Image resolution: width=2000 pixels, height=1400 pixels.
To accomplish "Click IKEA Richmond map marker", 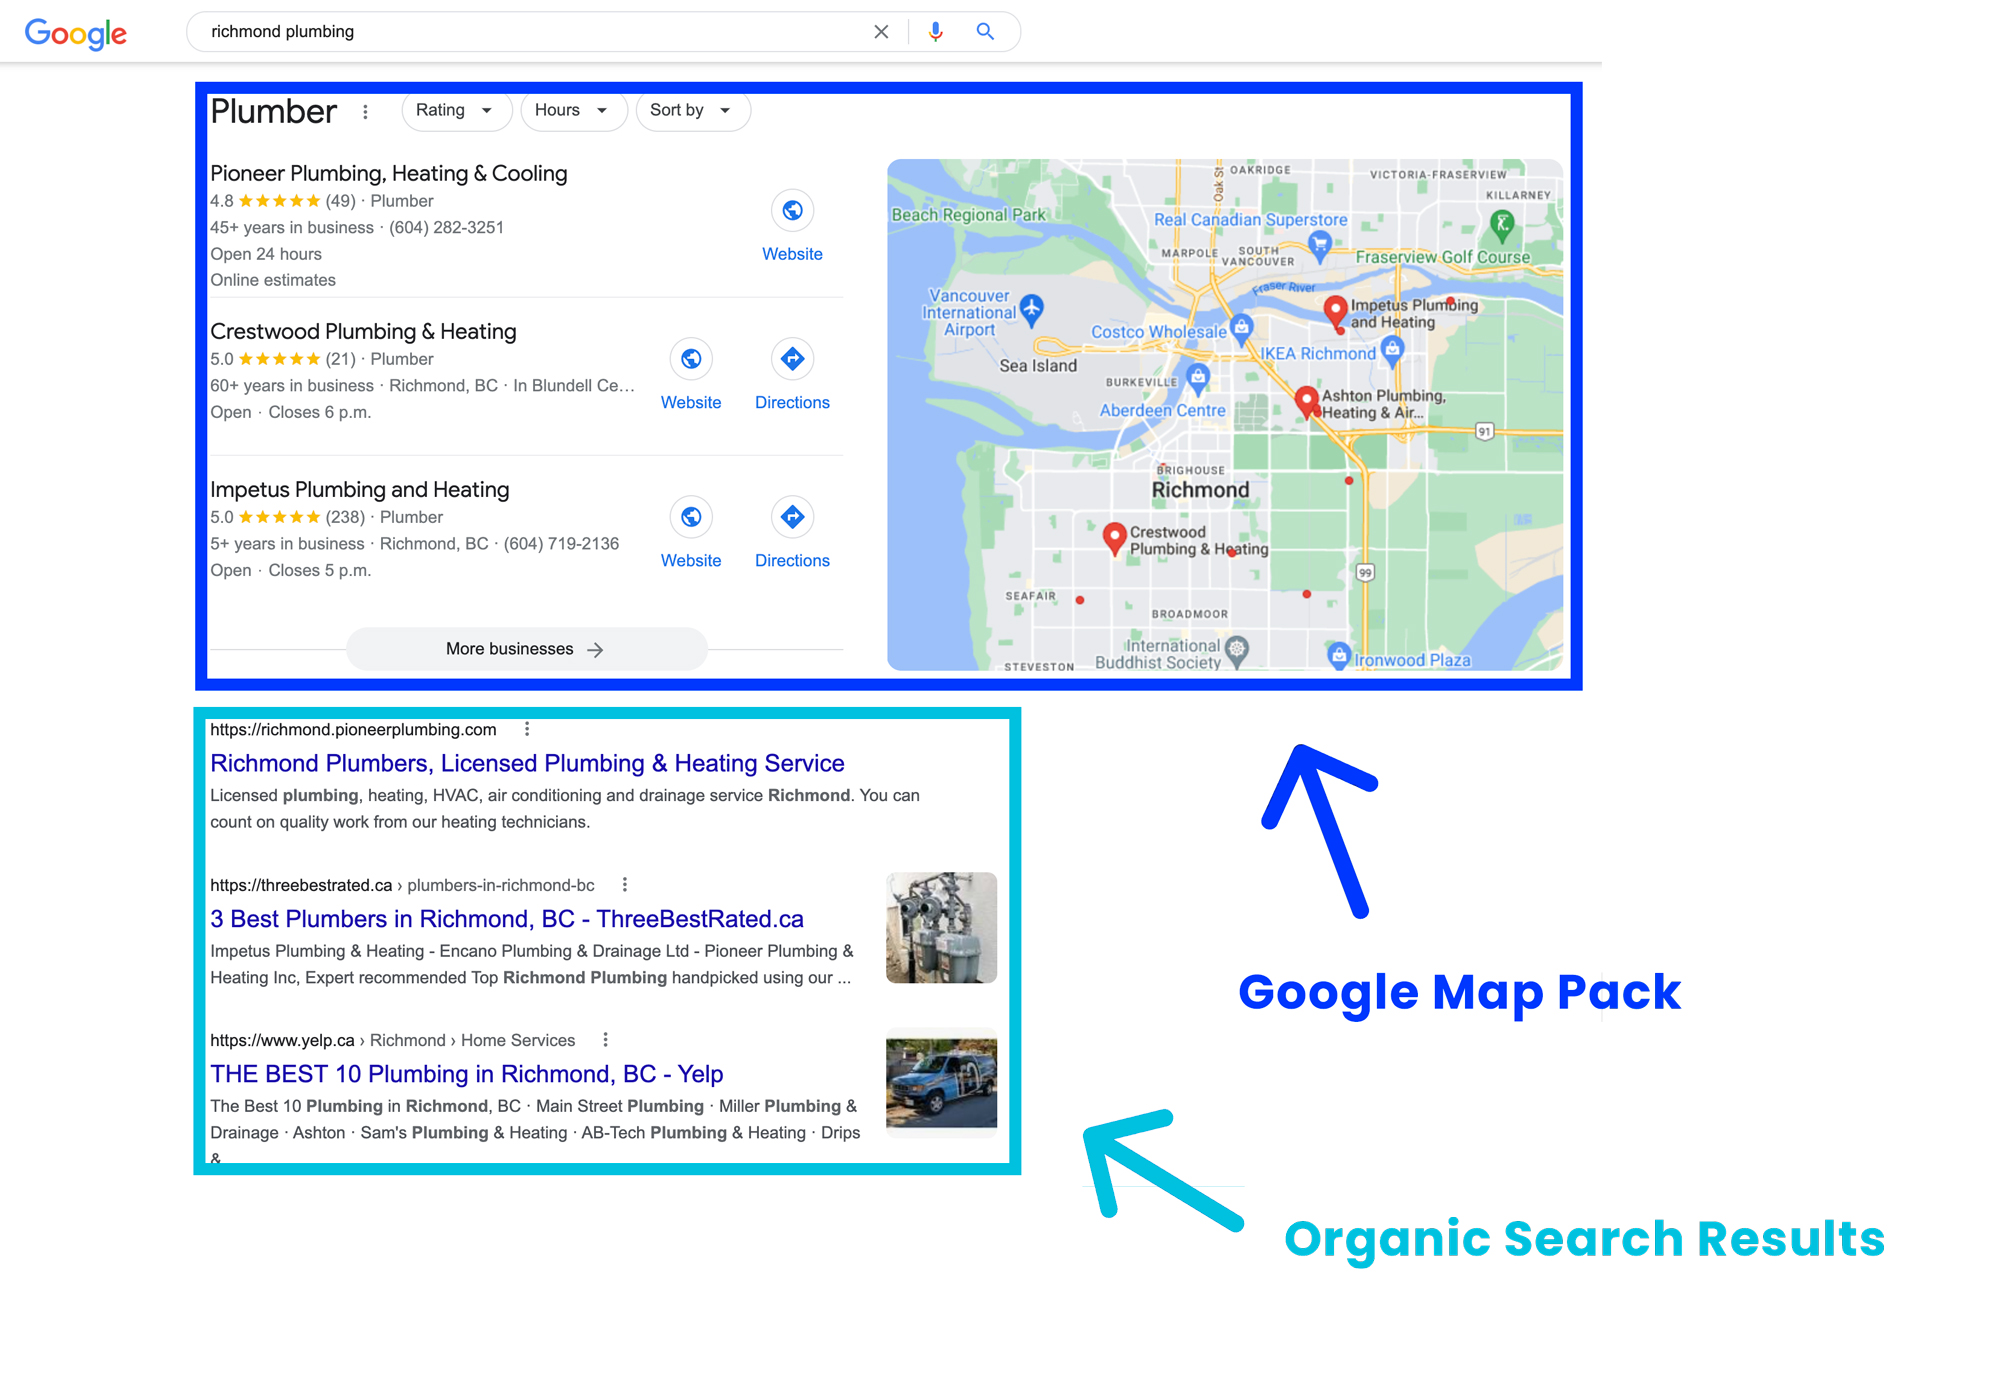I will tap(1393, 349).
